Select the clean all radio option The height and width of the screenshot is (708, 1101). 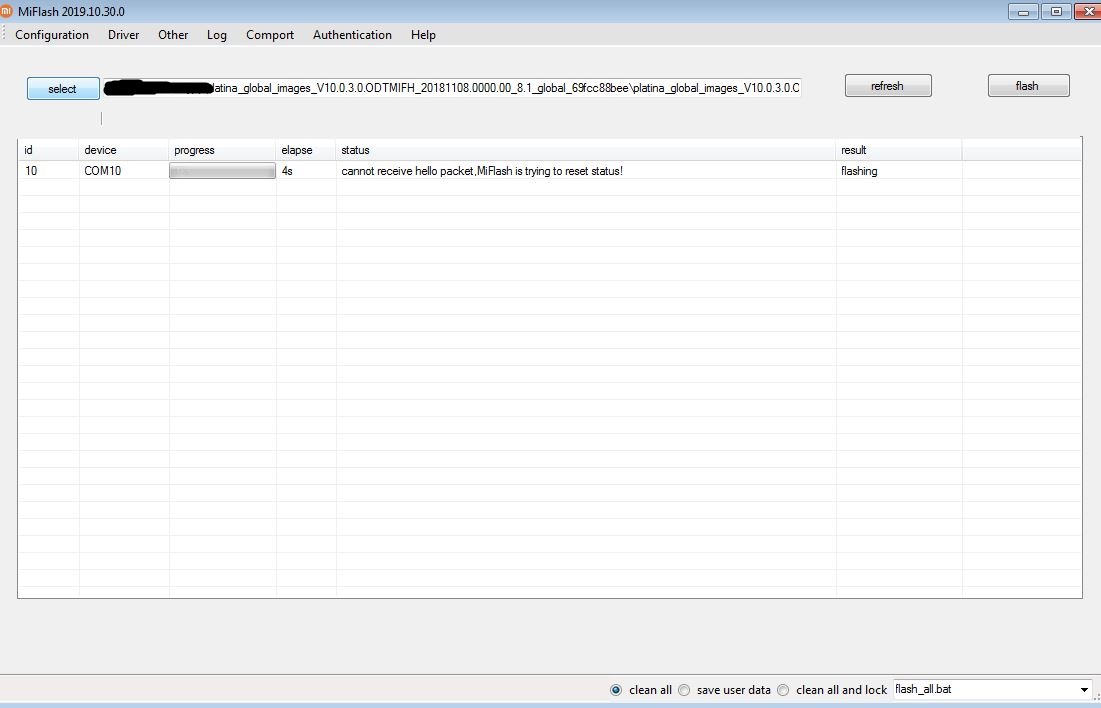point(616,690)
